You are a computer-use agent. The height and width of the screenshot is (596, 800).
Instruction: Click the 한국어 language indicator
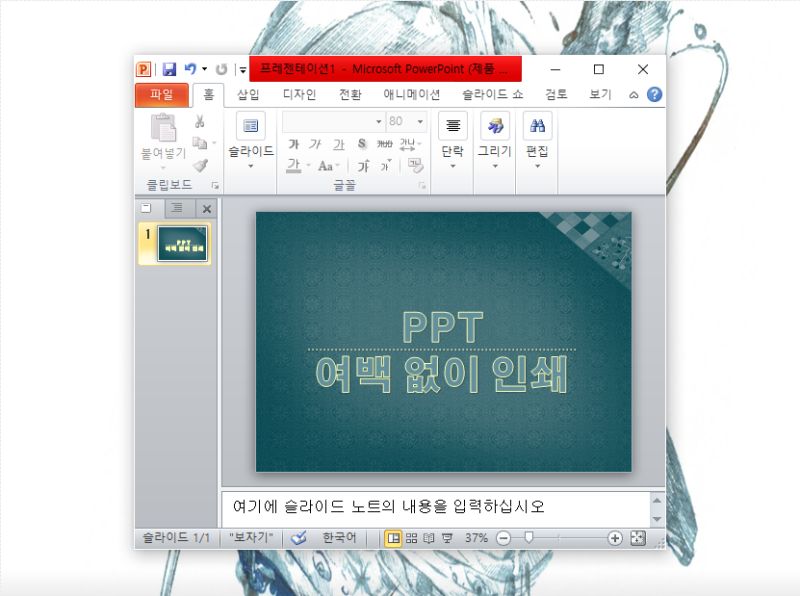[339, 537]
